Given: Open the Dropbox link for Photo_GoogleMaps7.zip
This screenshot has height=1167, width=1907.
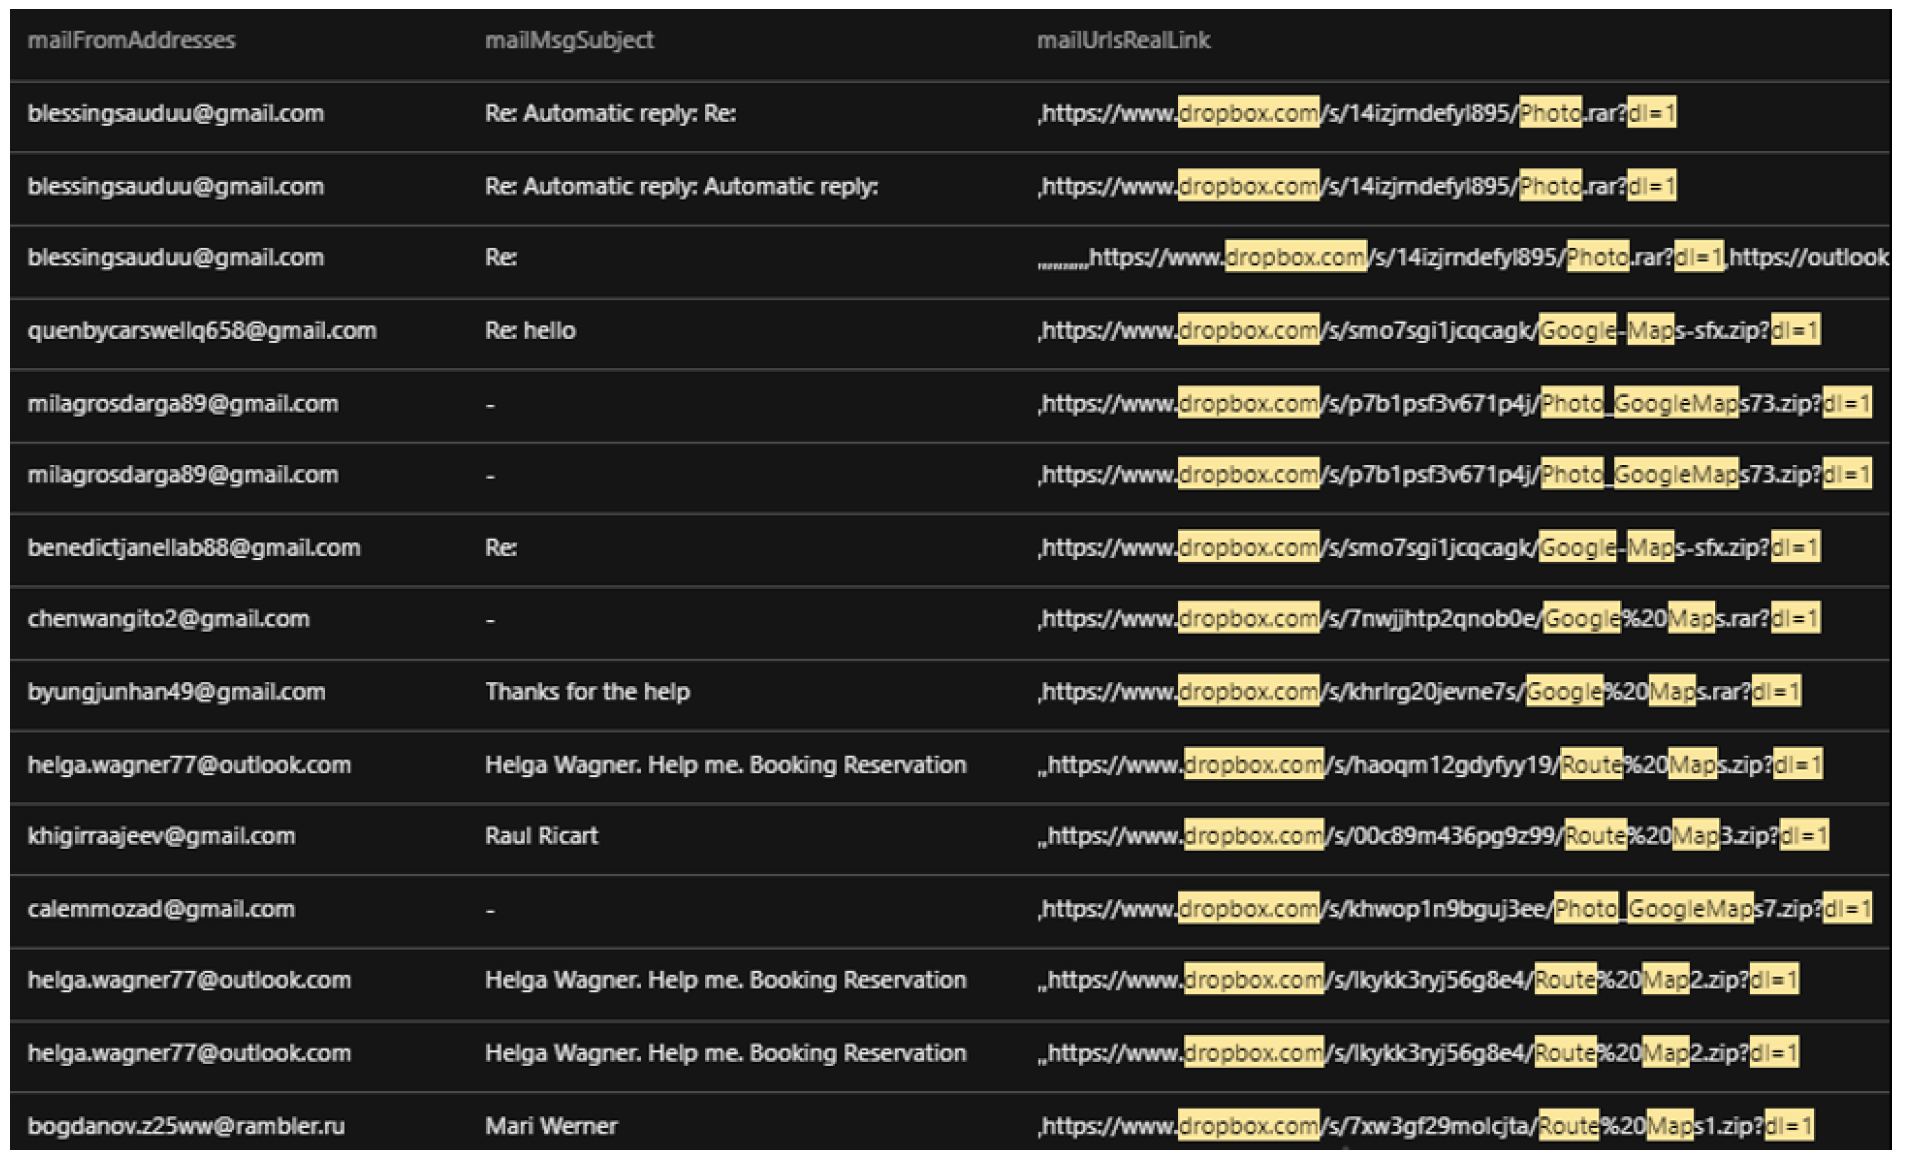Looking at the screenshot, I should click(x=1454, y=909).
